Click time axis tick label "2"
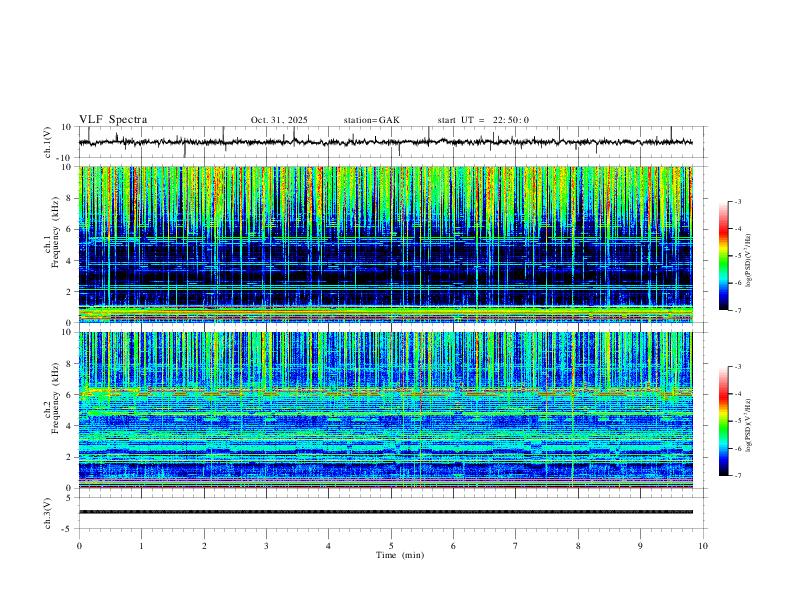792x612 pixels. tap(204, 546)
